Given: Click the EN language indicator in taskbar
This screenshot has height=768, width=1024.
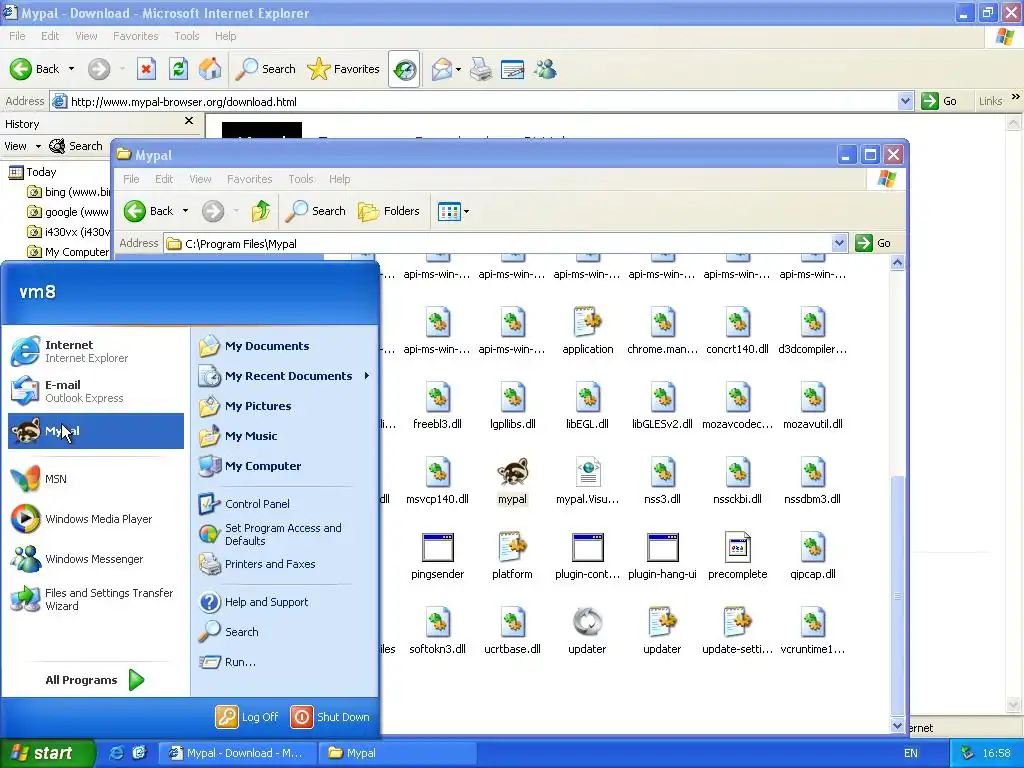Looking at the screenshot, I should point(910,753).
